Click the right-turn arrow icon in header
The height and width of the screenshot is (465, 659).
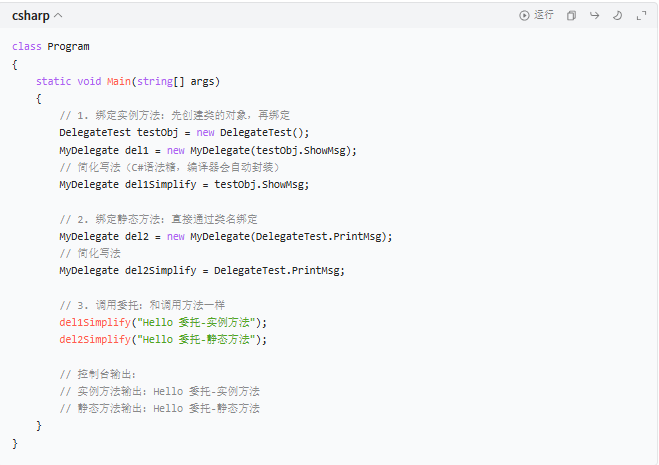click(x=594, y=15)
